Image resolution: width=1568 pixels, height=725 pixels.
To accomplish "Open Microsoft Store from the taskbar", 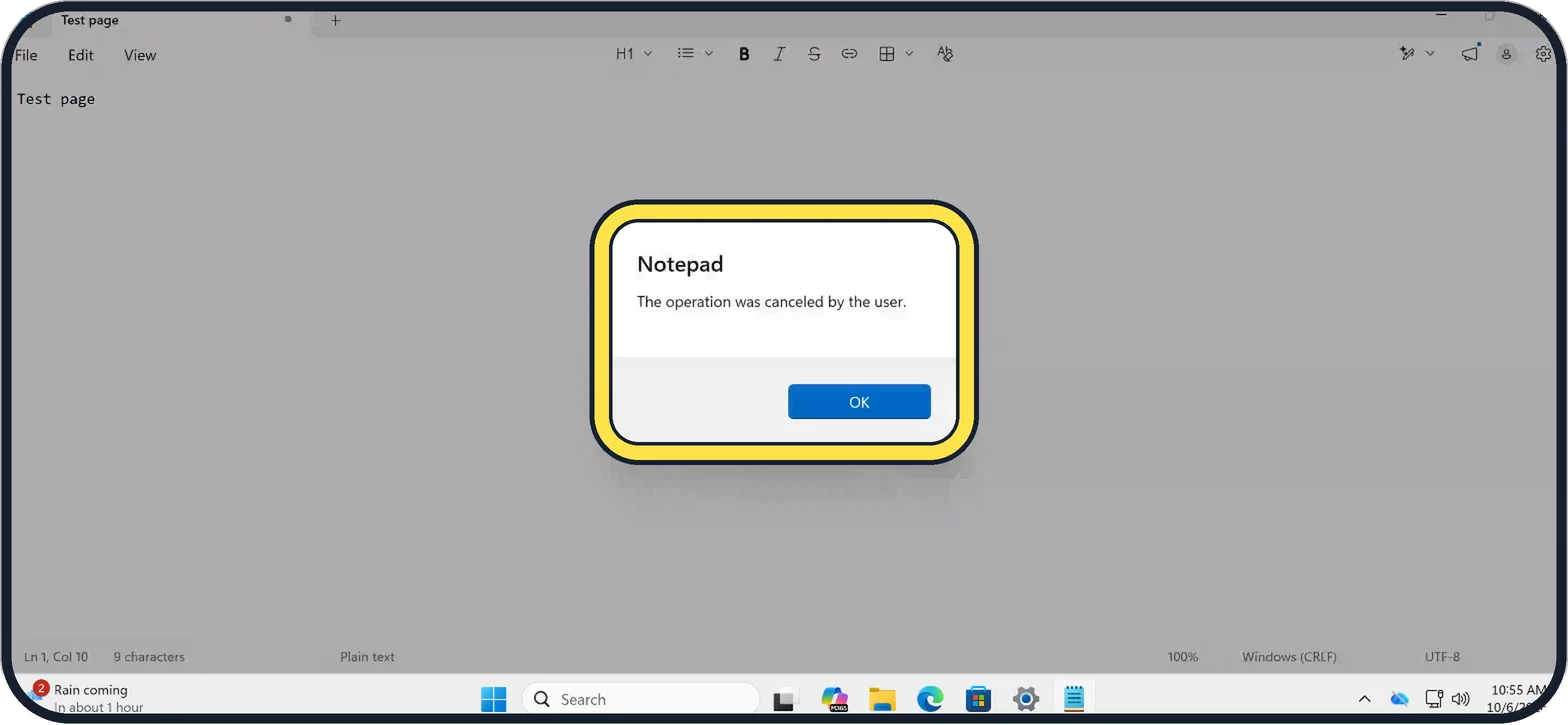I will 978,699.
